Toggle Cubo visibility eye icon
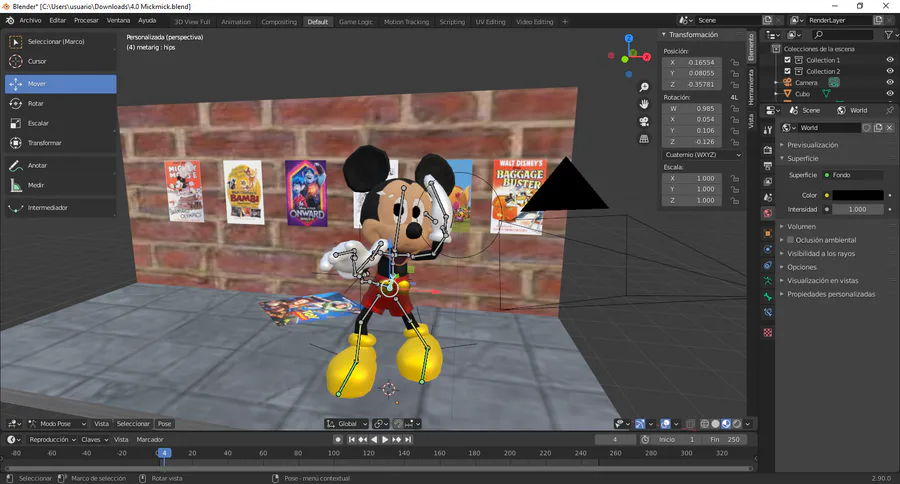The width and height of the screenshot is (900, 484). [890, 94]
